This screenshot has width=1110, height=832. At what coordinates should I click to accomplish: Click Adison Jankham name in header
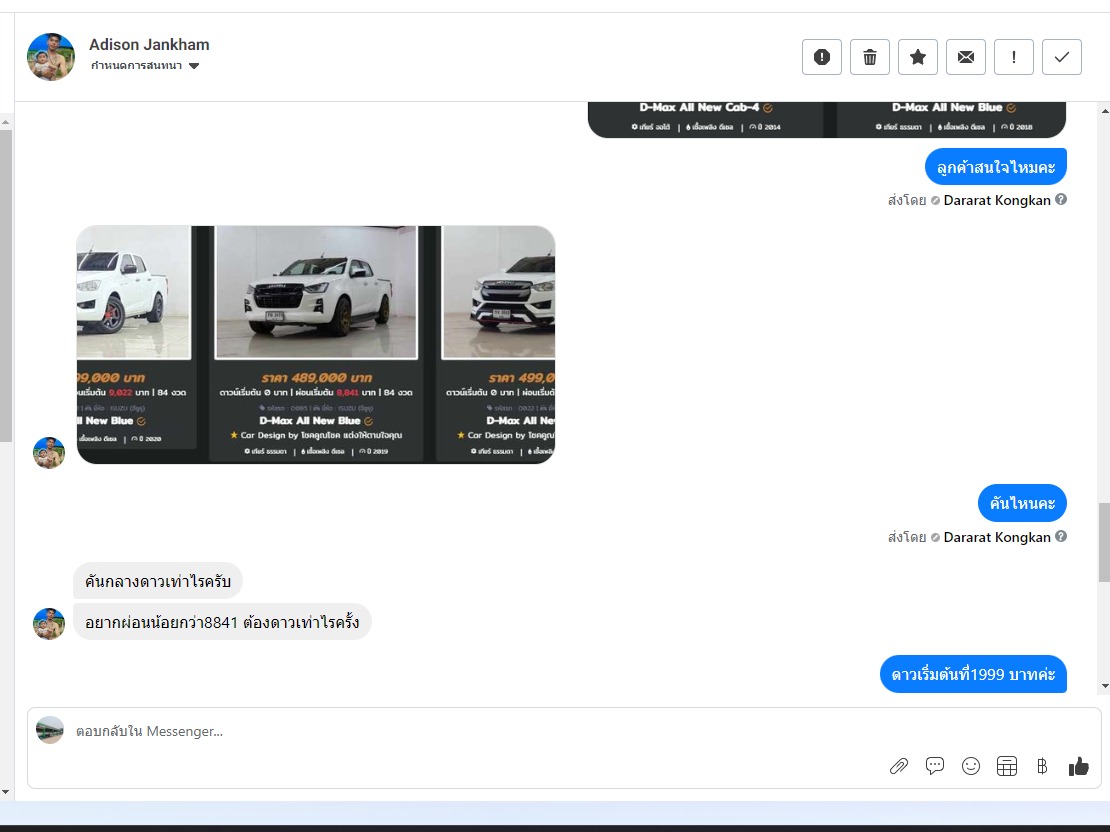pyautogui.click(x=149, y=45)
